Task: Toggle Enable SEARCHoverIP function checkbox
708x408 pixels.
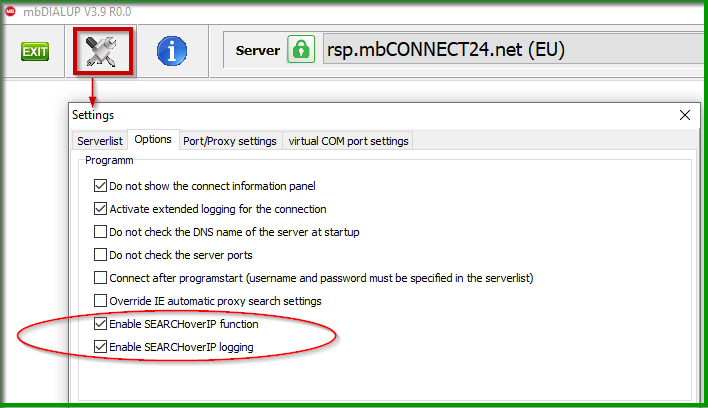Action: pyautogui.click(x=100, y=324)
